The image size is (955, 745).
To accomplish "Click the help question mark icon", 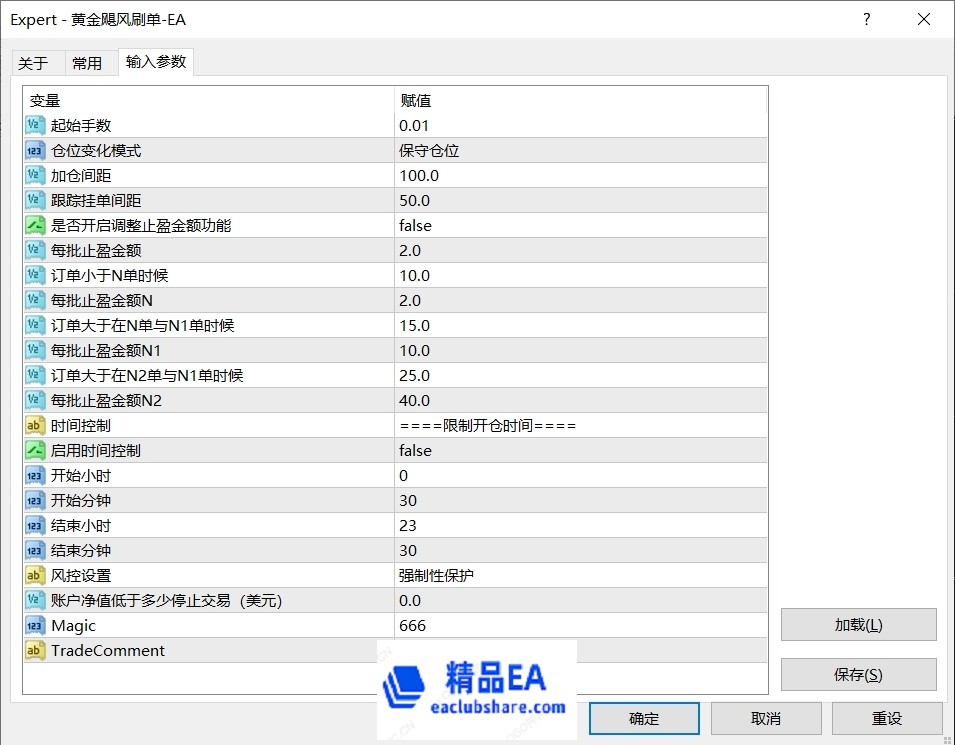I will tap(866, 19).
